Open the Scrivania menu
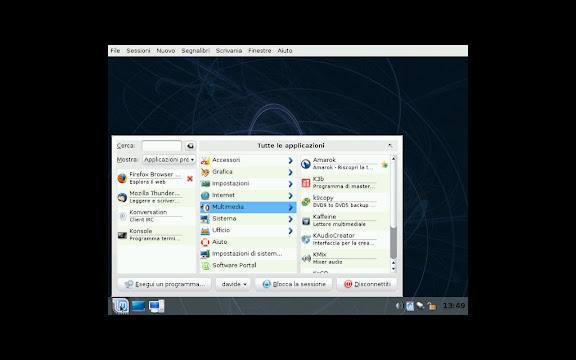 point(229,51)
